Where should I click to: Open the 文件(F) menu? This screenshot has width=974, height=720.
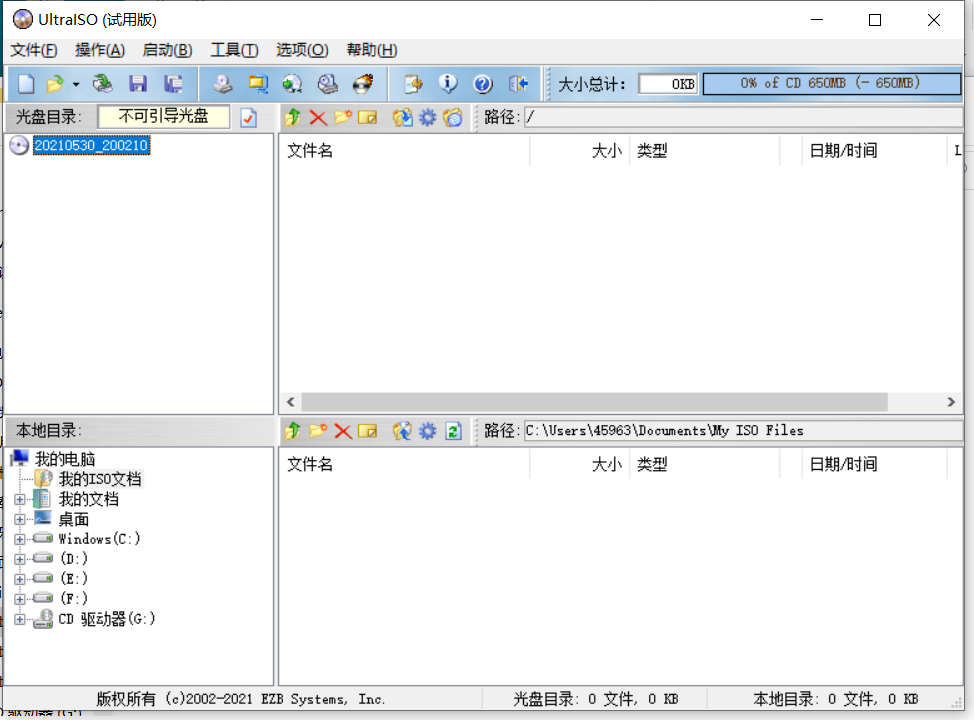tap(34, 50)
